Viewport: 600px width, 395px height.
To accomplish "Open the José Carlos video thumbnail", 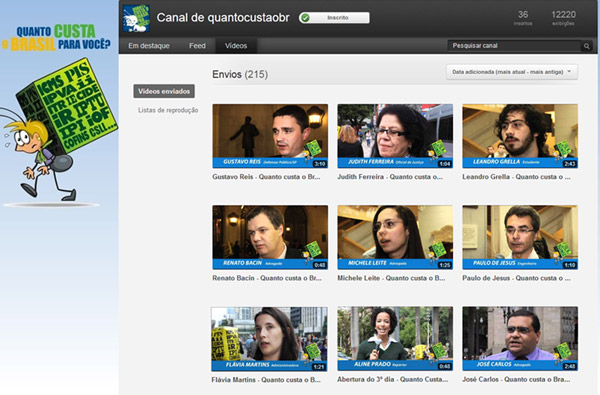I will 520,338.
